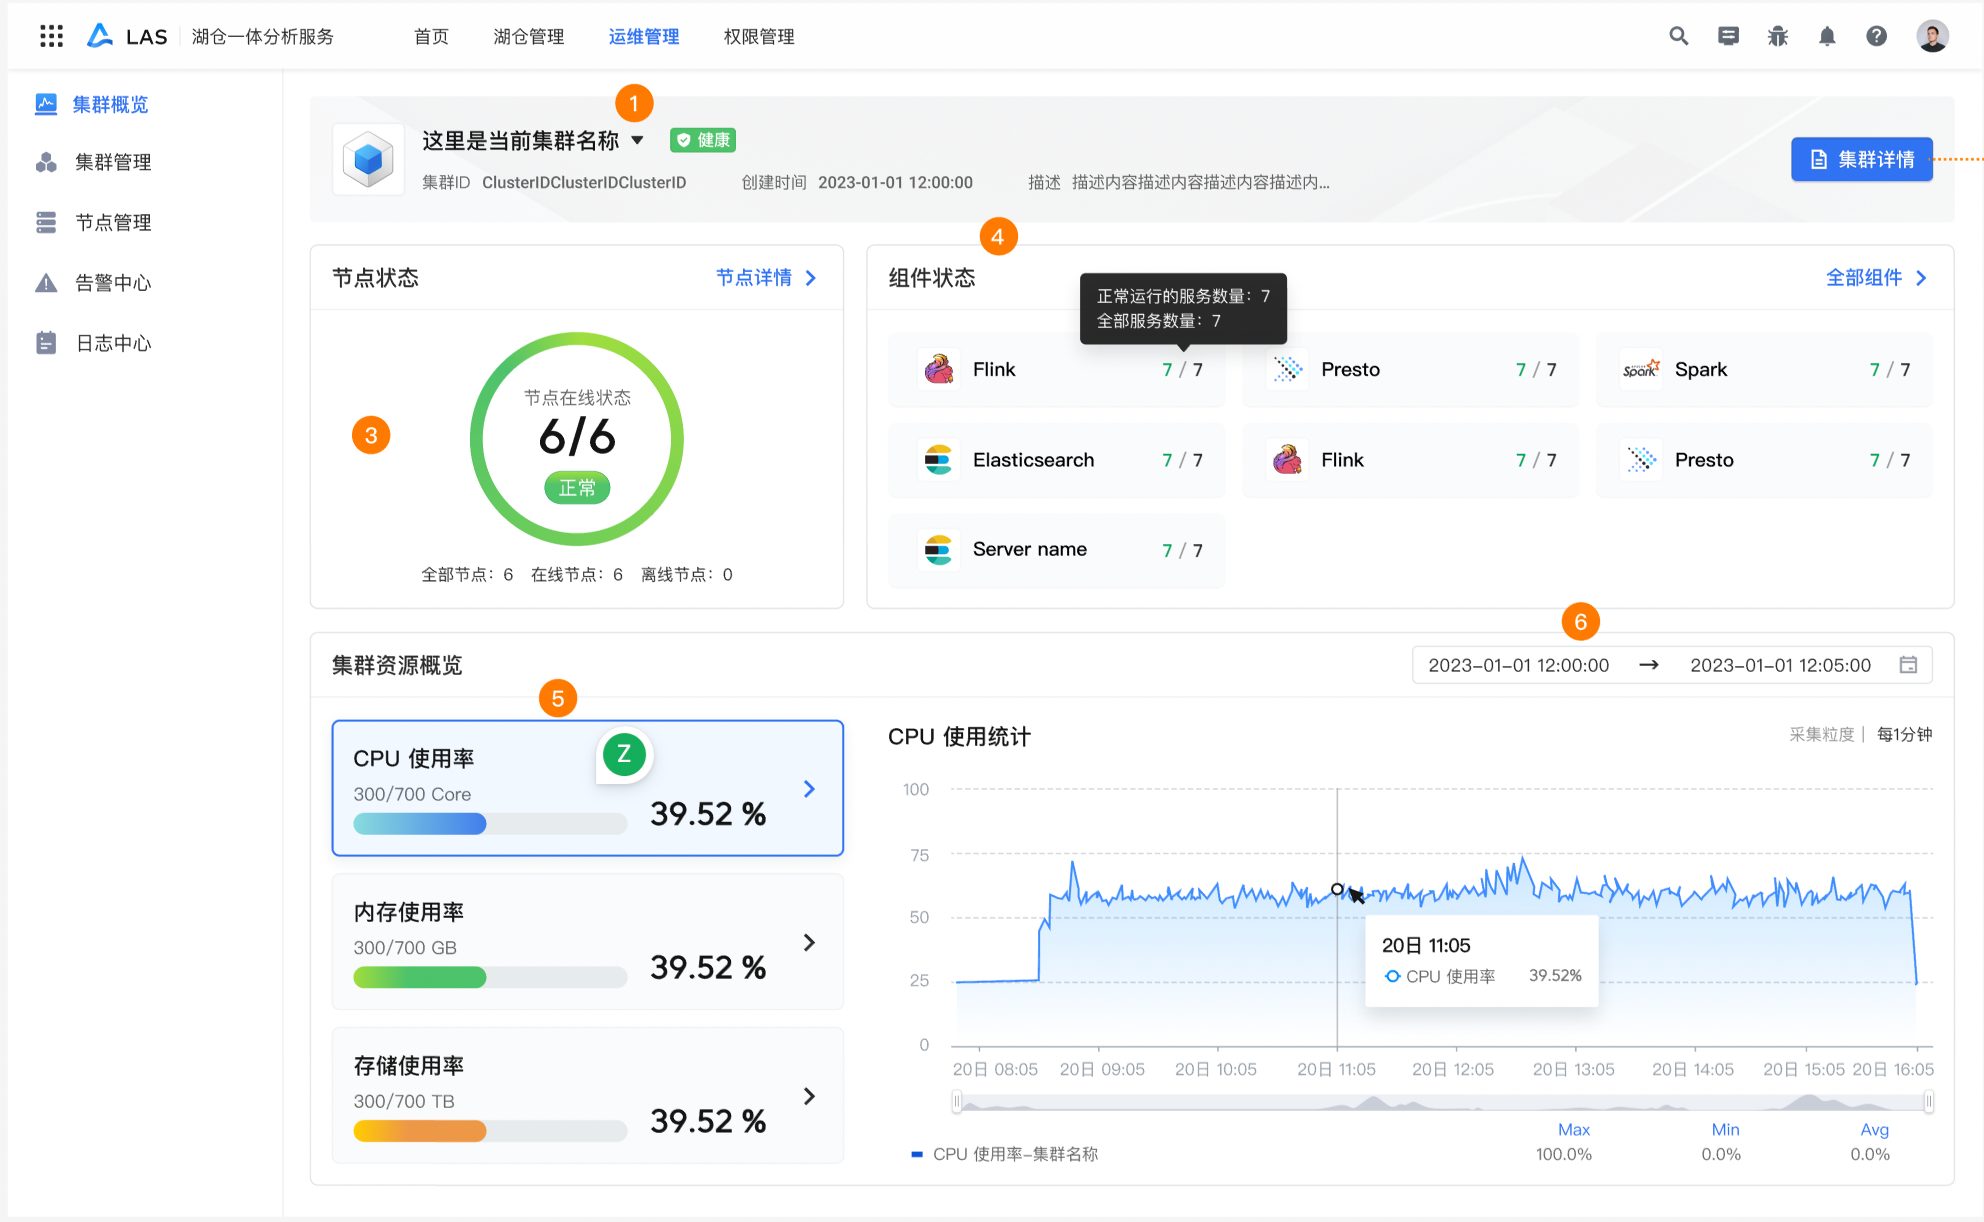Click the calendar icon in date range
This screenshot has height=1222, width=1984.
1908,665
